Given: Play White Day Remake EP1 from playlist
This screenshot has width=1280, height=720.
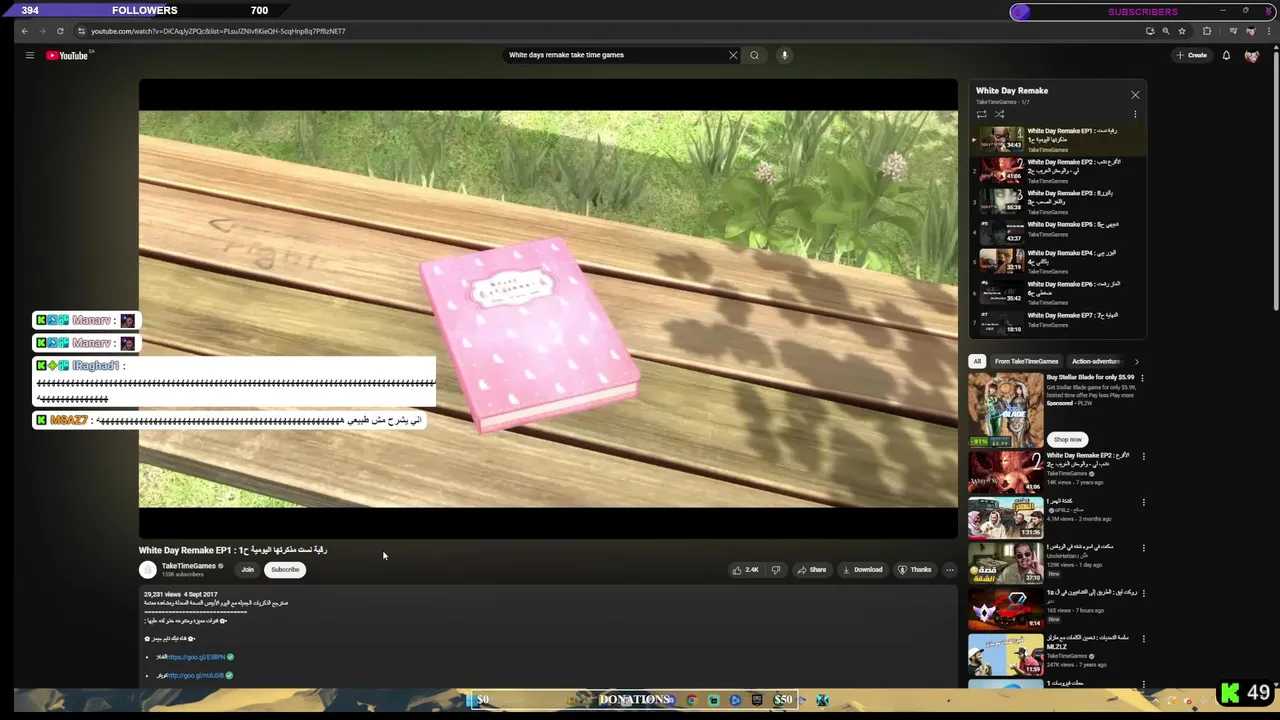Looking at the screenshot, I should [1058, 140].
